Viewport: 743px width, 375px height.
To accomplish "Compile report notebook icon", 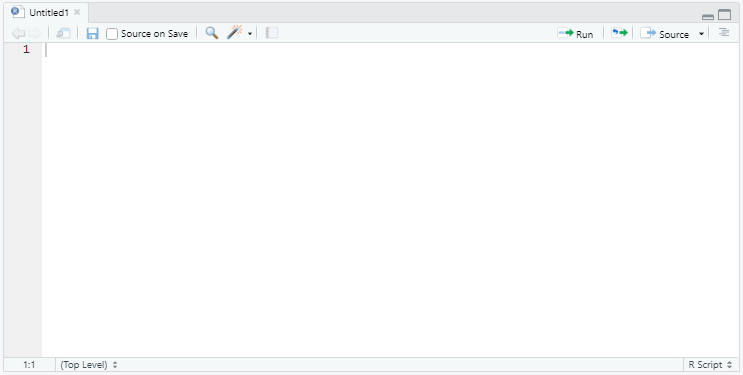I will 272,33.
